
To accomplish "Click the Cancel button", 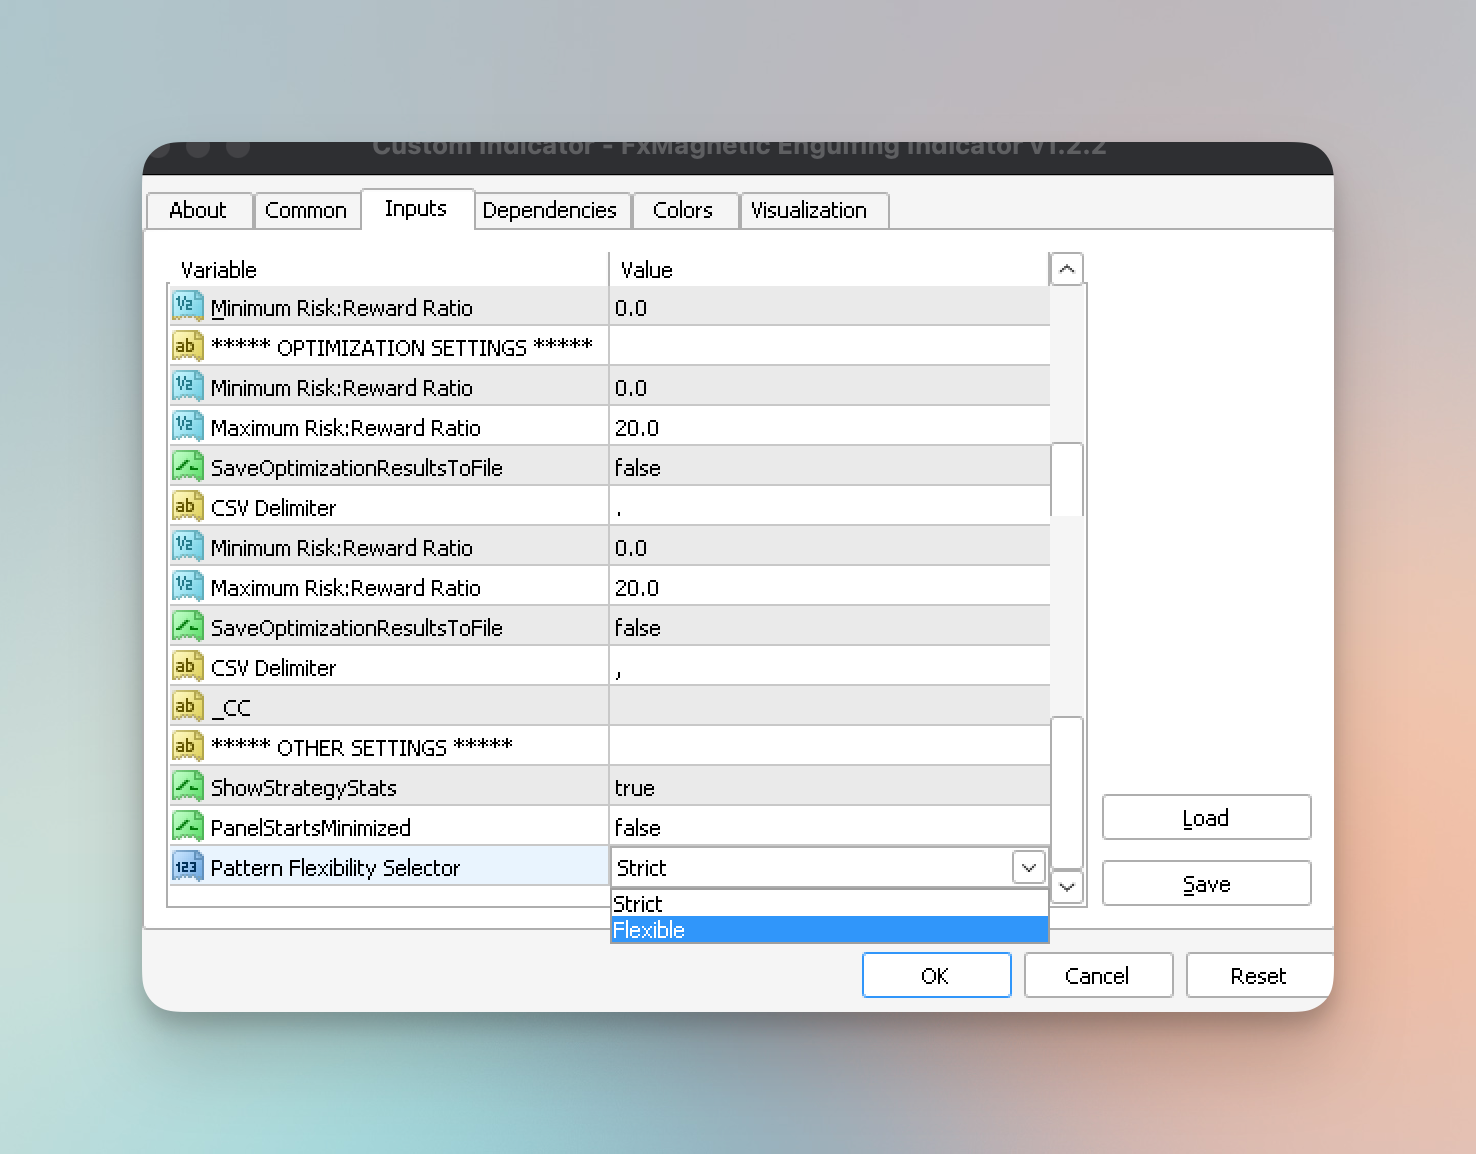I will point(1098,975).
